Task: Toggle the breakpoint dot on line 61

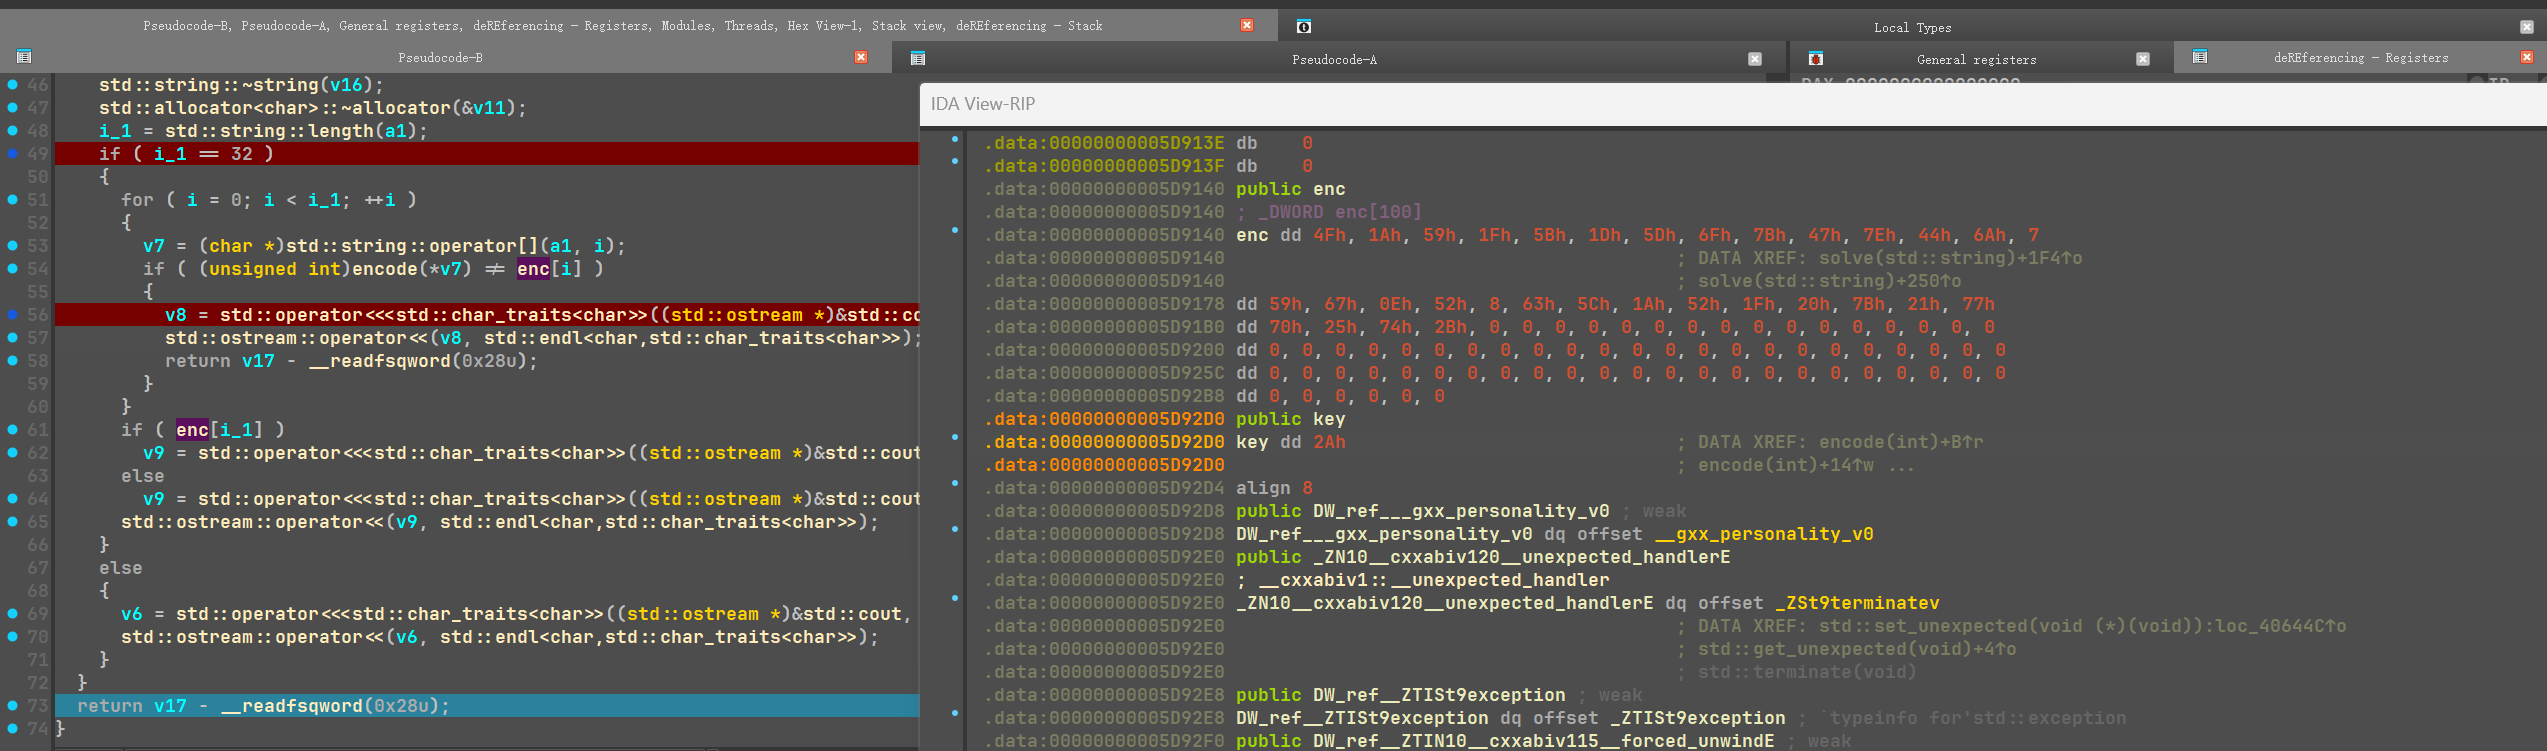Action: click(x=13, y=430)
